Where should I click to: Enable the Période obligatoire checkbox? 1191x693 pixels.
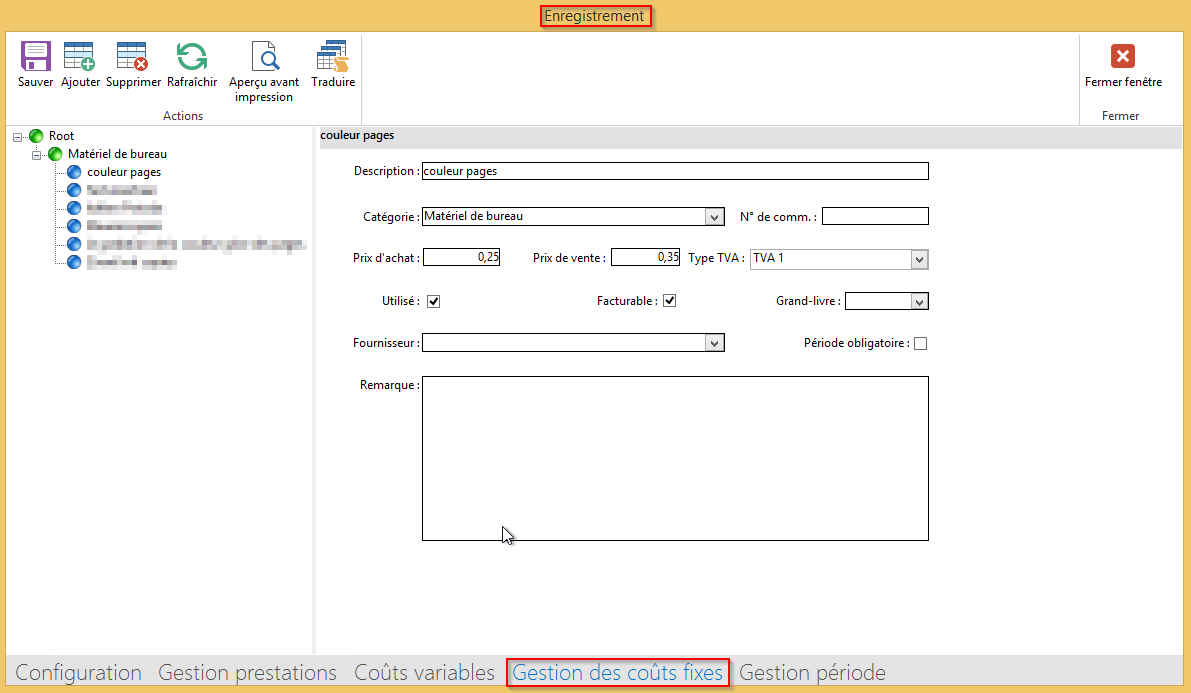pos(921,344)
